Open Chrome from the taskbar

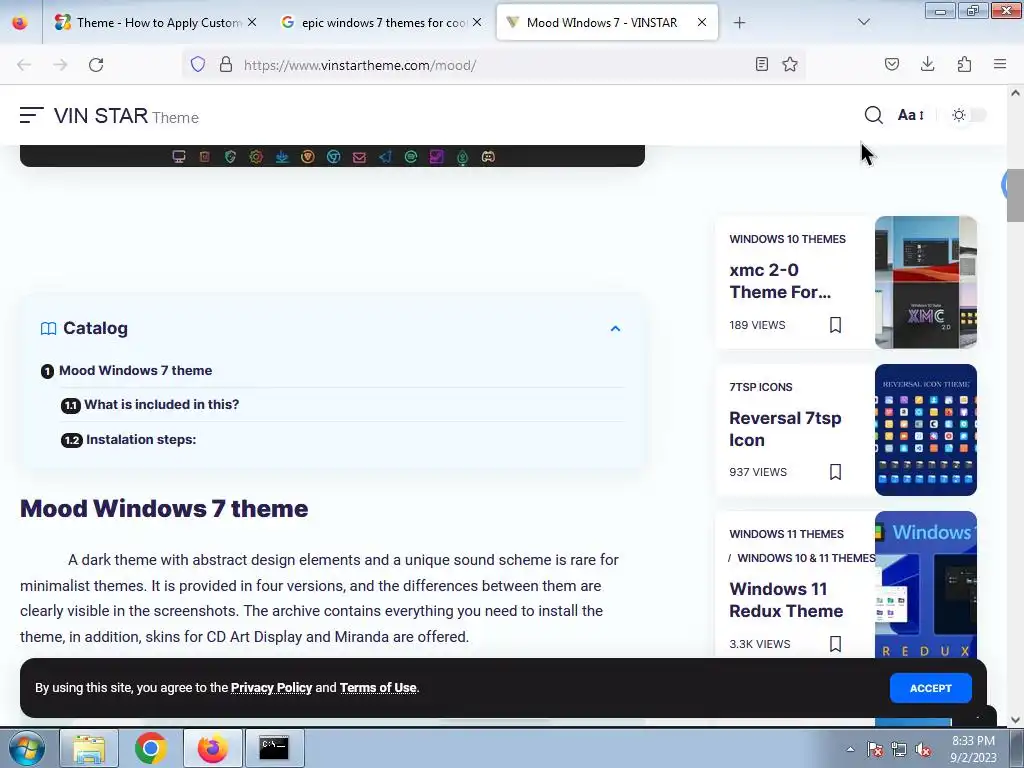150,748
